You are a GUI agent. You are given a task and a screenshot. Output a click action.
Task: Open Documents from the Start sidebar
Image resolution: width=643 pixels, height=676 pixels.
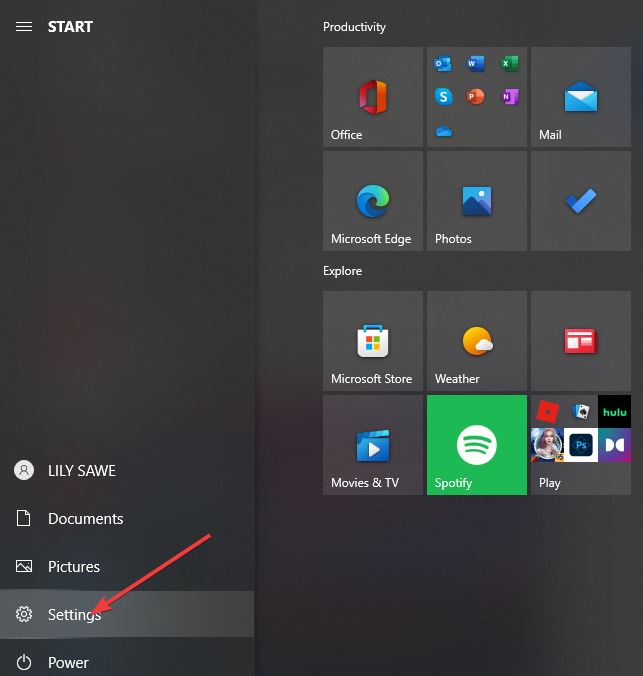pyautogui.click(x=127, y=518)
